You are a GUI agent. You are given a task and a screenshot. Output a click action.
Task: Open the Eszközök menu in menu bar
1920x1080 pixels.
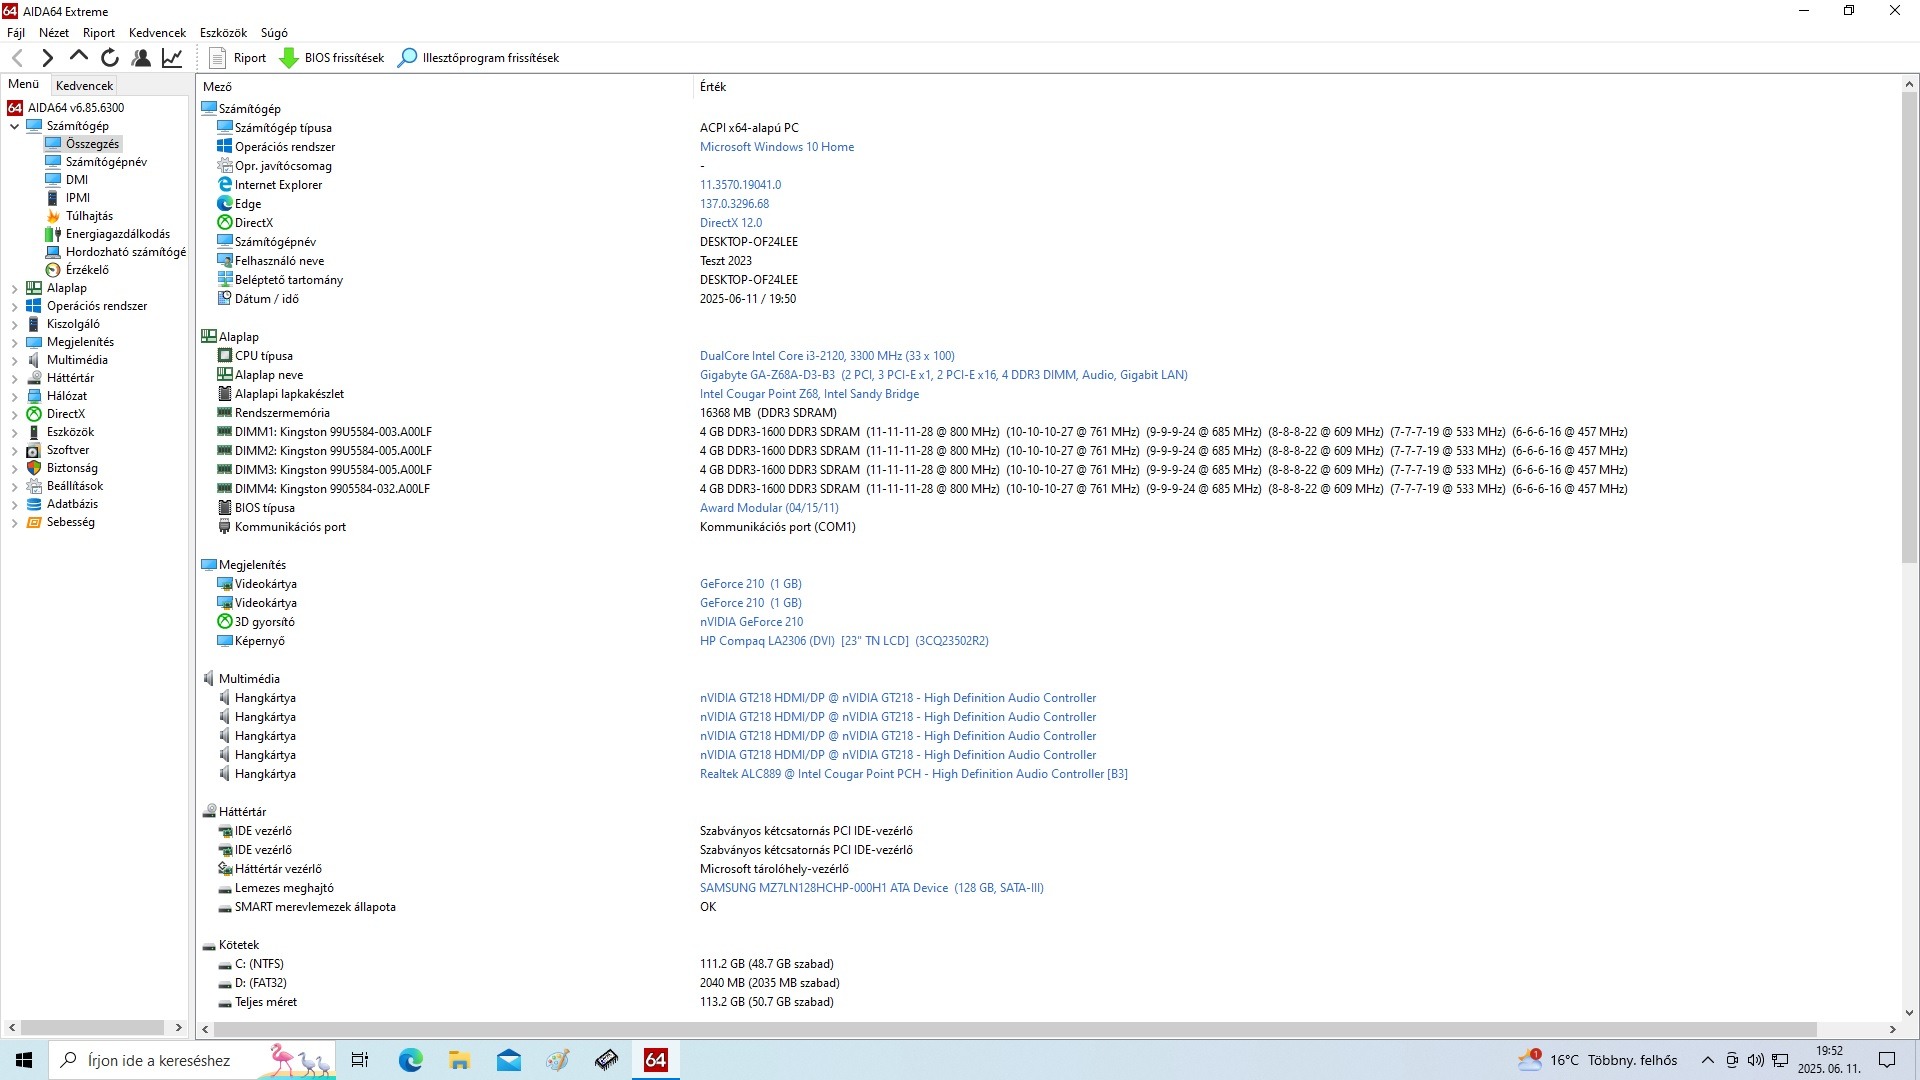(x=223, y=33)
